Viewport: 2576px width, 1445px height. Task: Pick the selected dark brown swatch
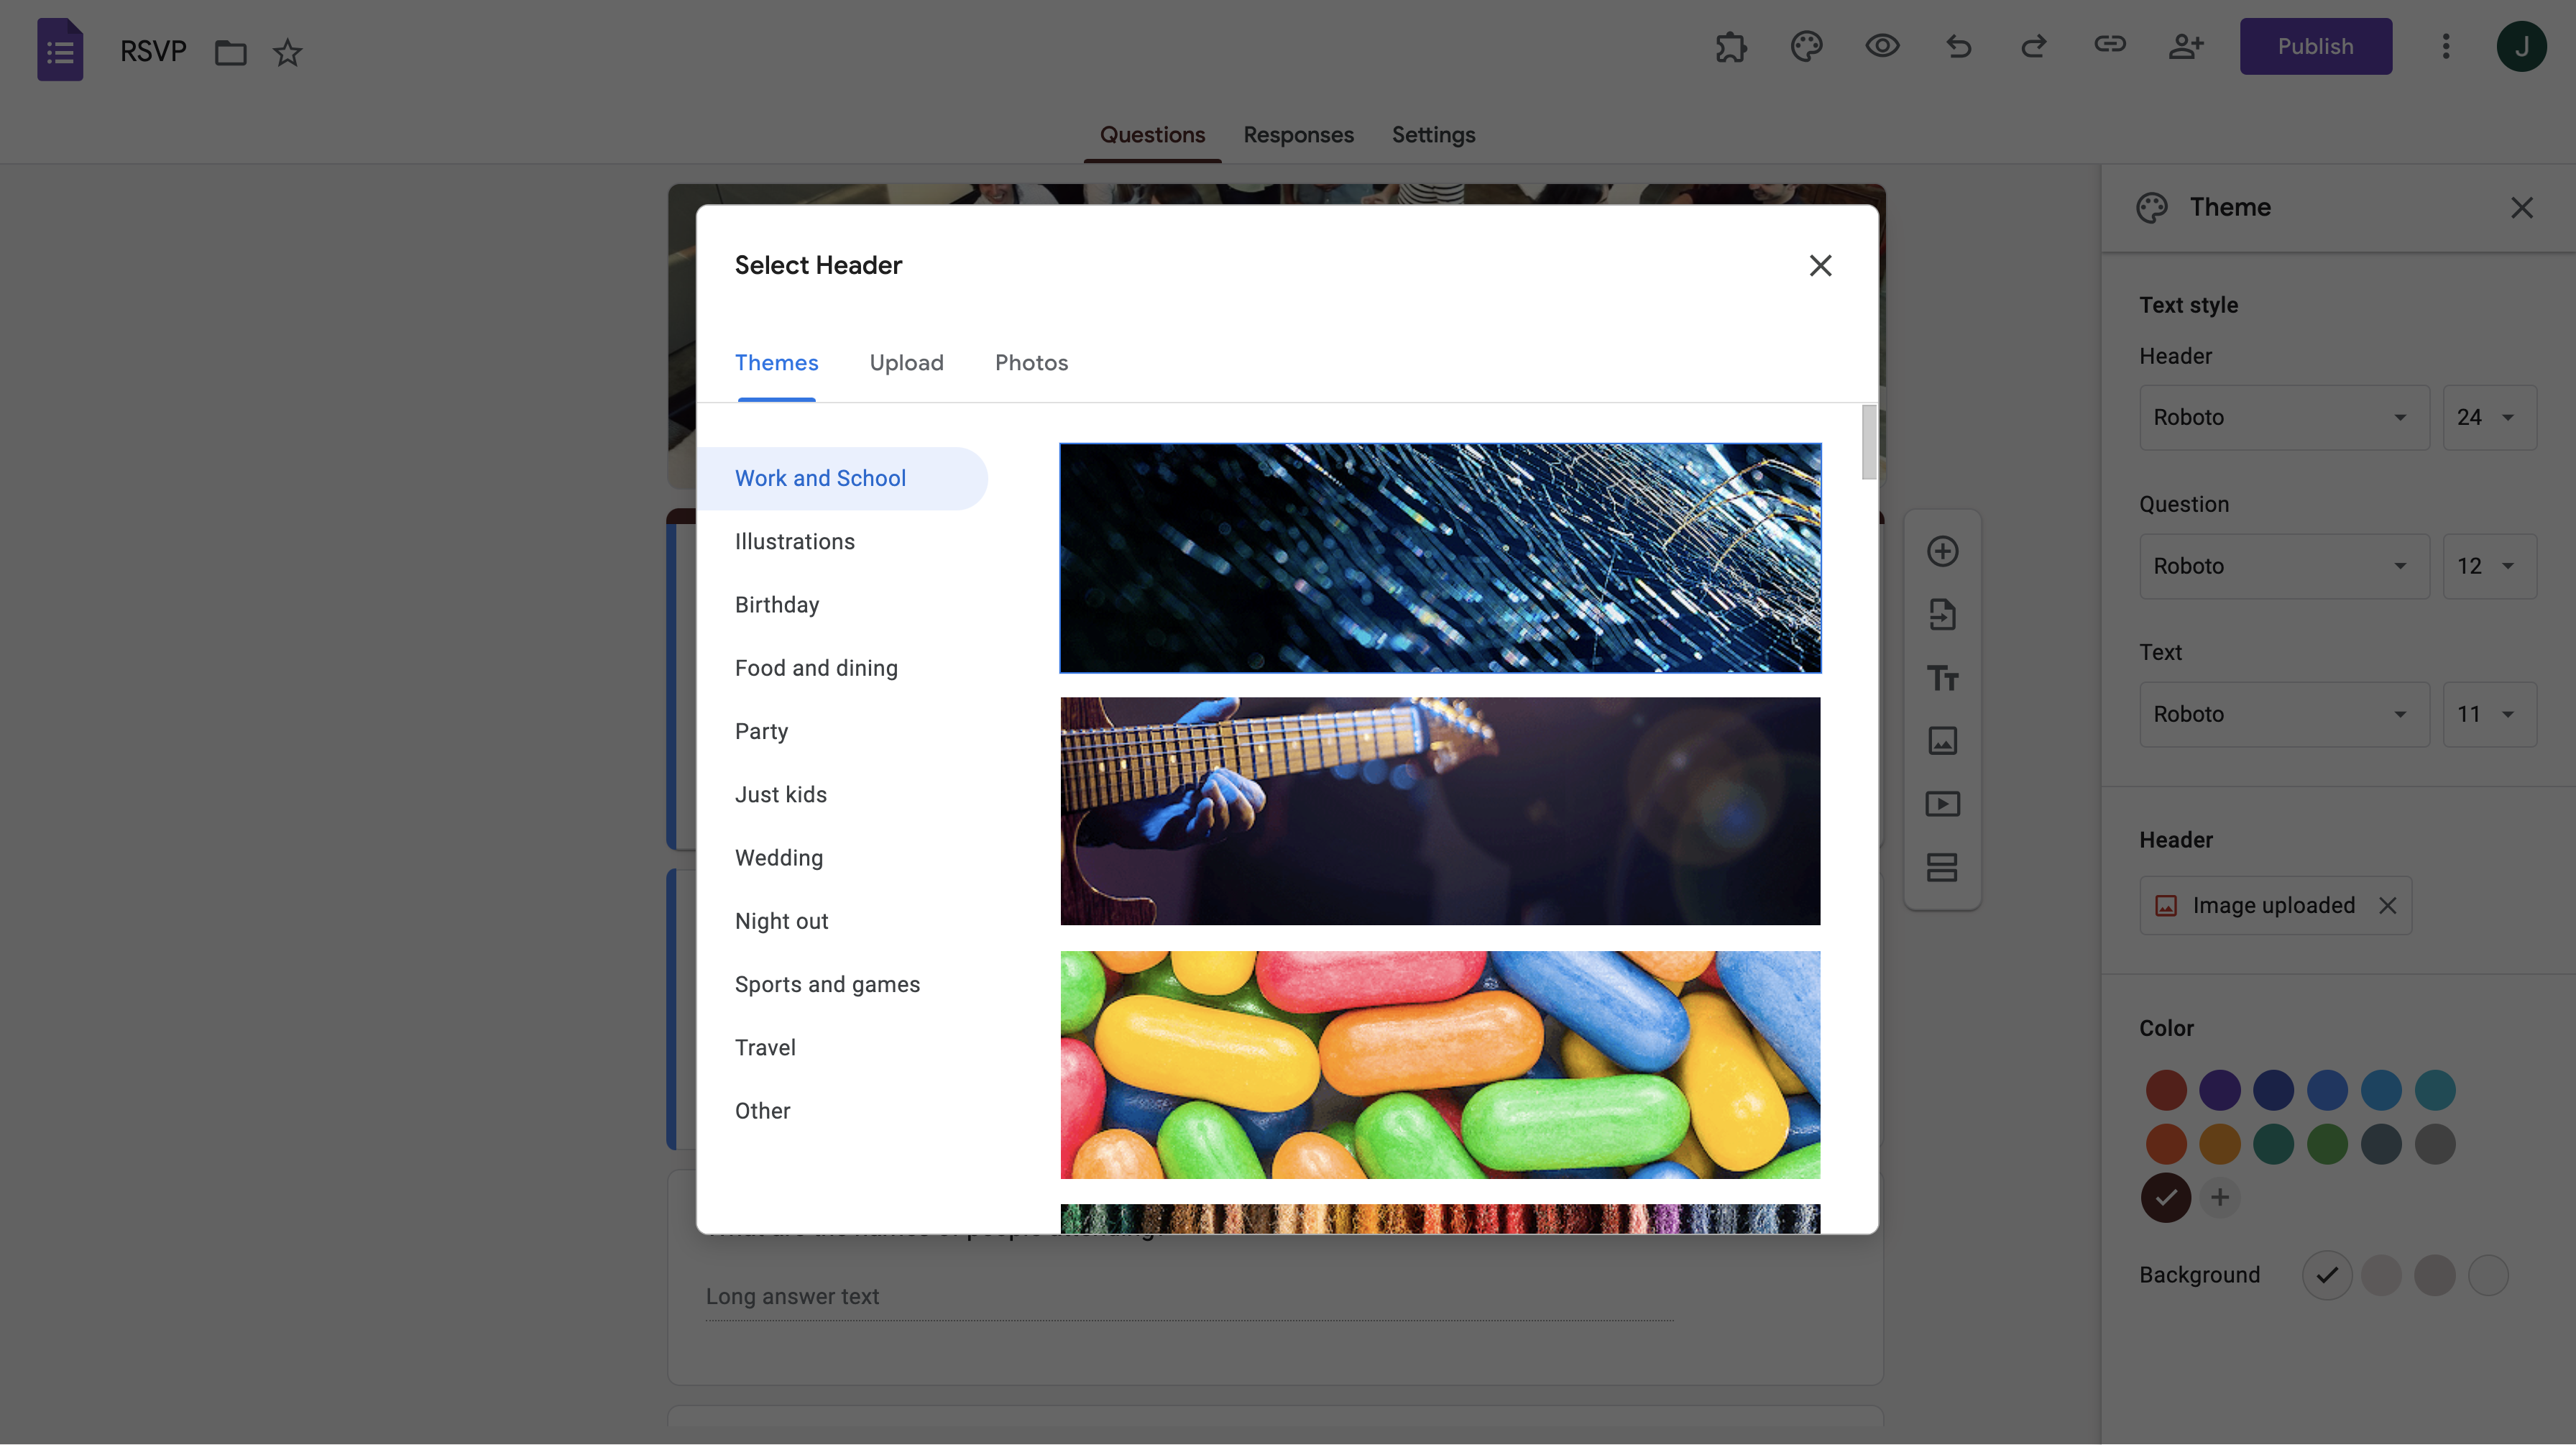point(2166,1197)
